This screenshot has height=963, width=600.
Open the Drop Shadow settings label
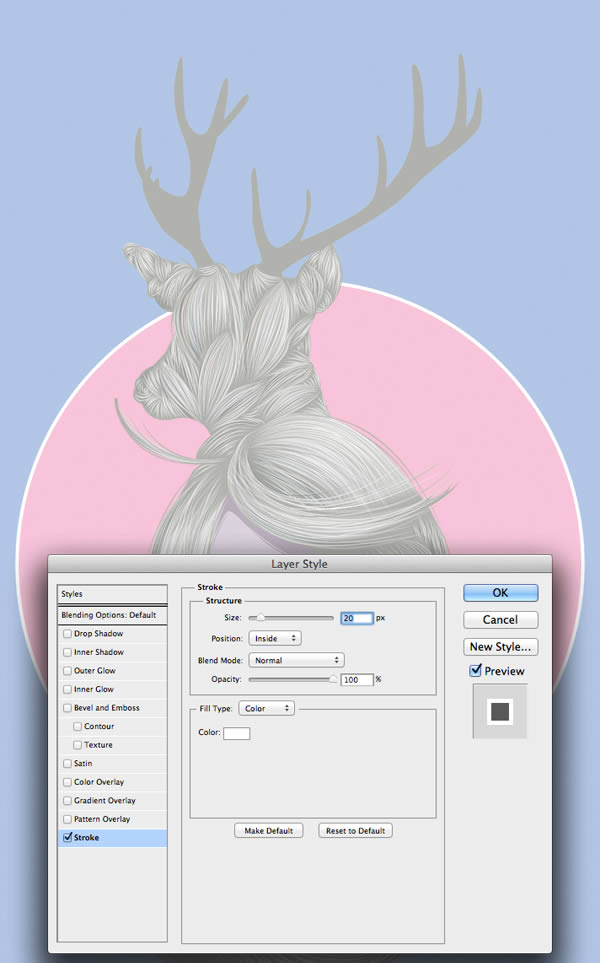pos(98,634)
